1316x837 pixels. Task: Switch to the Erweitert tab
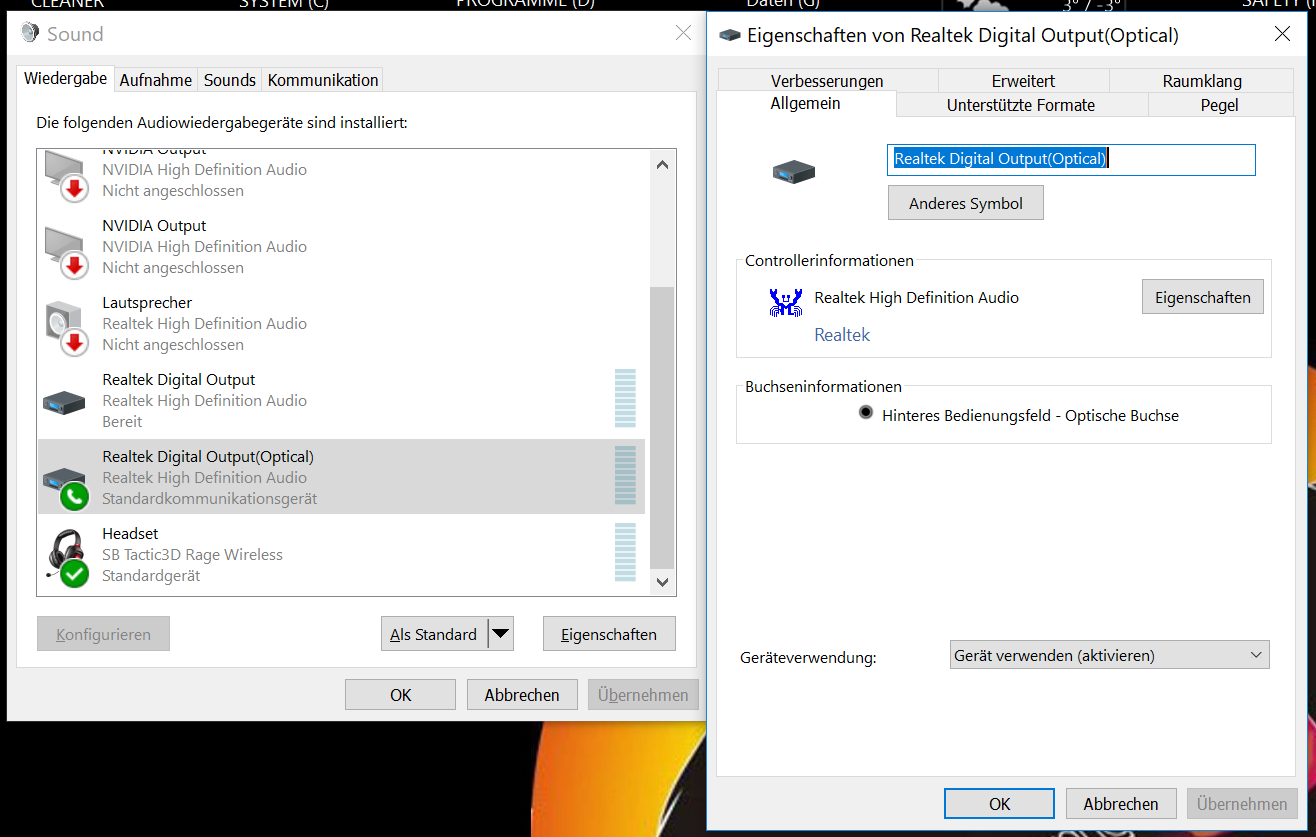[x=1023, y=81]
